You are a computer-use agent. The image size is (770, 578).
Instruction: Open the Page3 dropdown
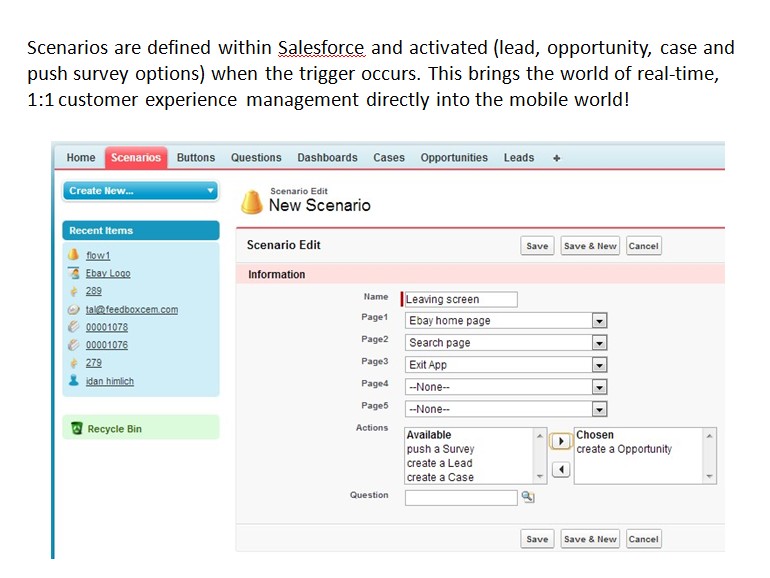[x=506, y=365]
